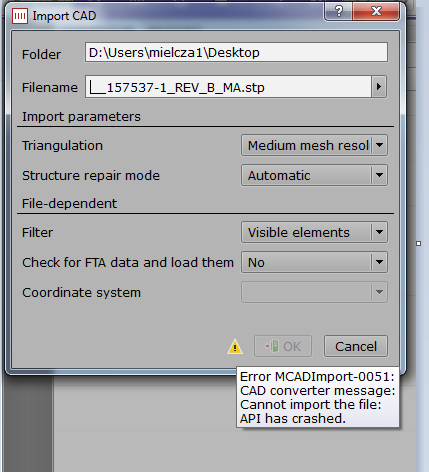
Task: Click the Cancel button
Action: 356,346
